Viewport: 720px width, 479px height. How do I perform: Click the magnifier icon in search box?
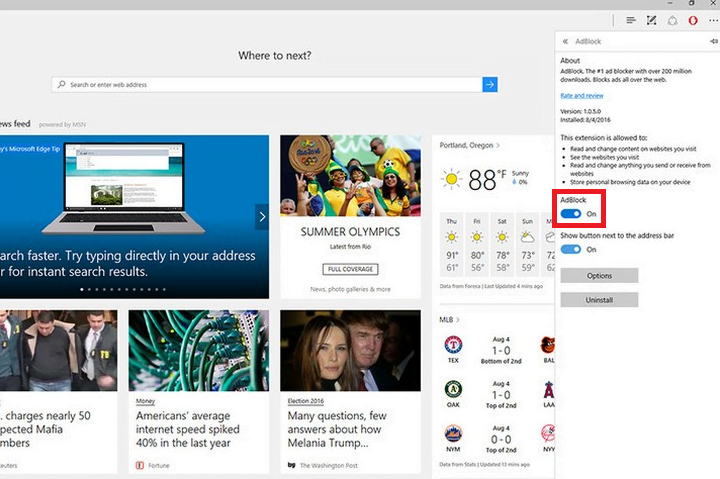[62, 85]
